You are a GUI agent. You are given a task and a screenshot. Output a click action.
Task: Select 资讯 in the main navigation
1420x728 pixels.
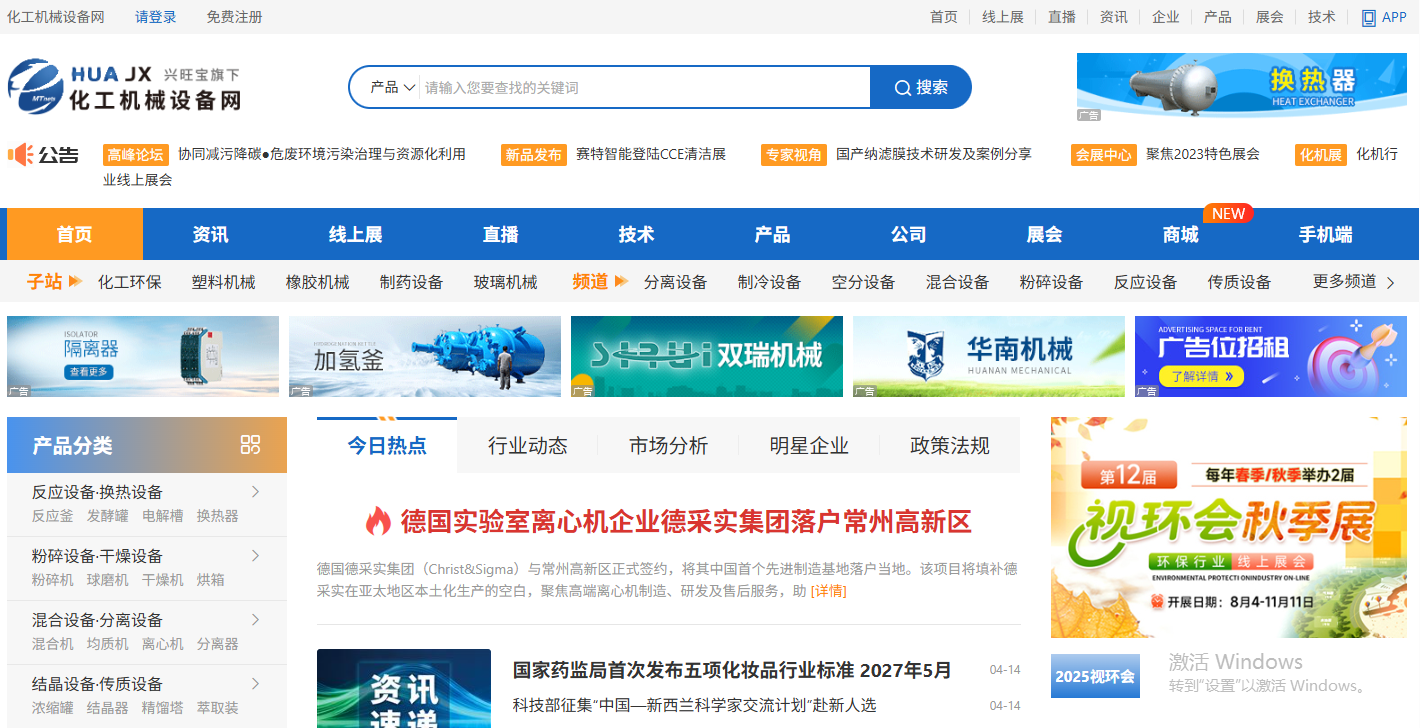(209, 233)
